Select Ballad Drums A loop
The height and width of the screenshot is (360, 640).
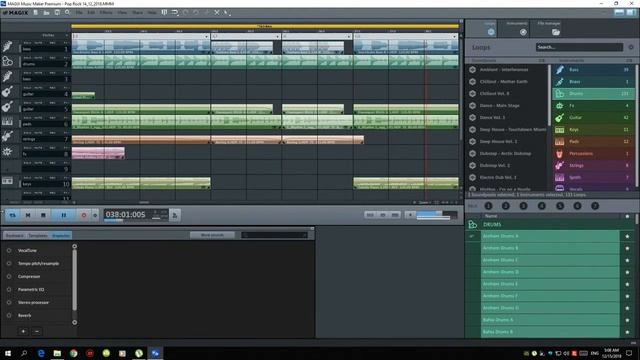tap(550, 320)
